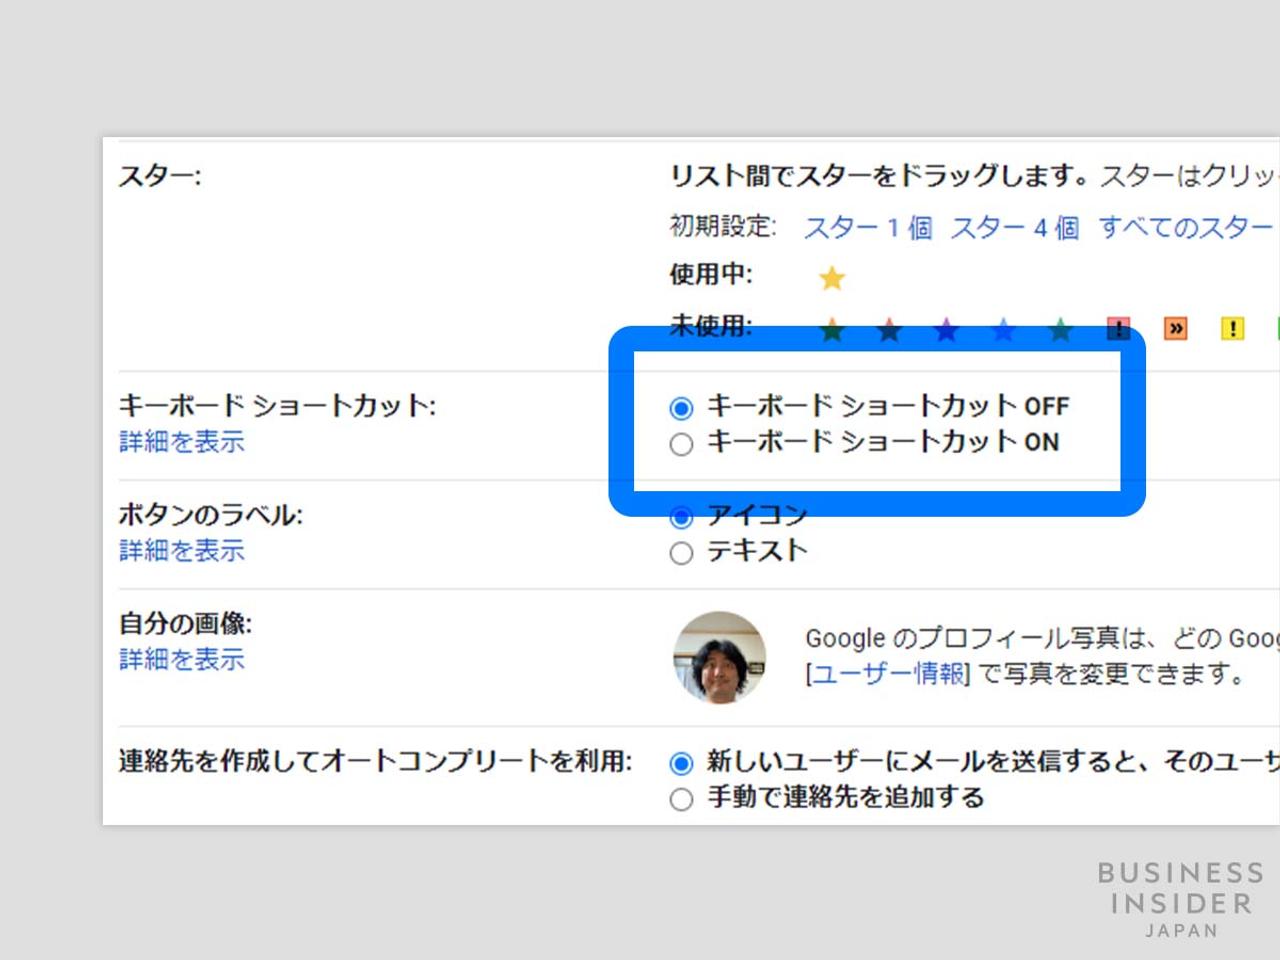Click the すべてのスター preset link
The image size is (1280, 960).
(x=1184, y=228)
